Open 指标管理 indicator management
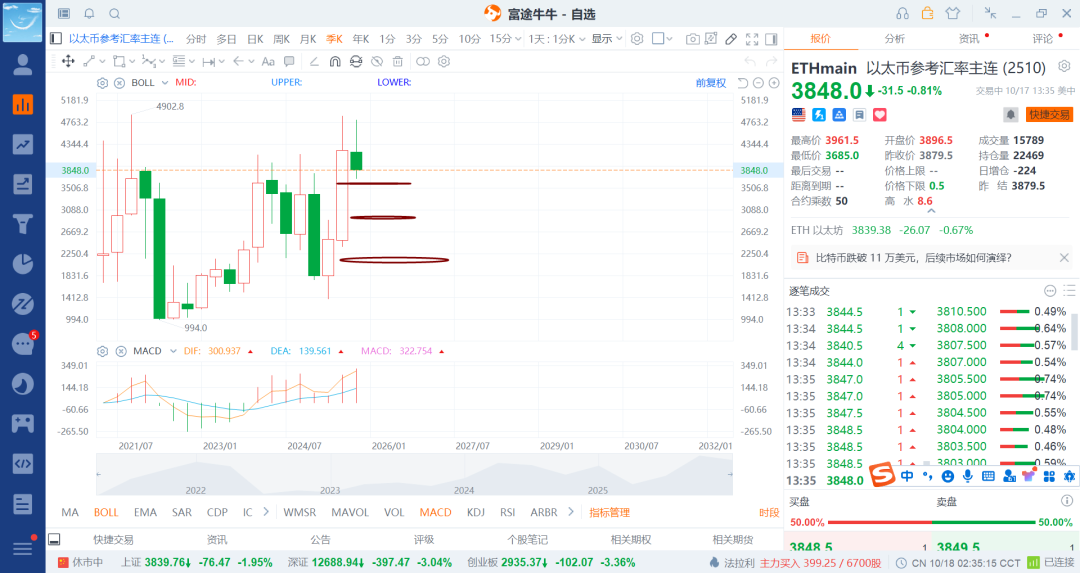The height and width of the screenshot is (573, 1080). tap(610, 512)
